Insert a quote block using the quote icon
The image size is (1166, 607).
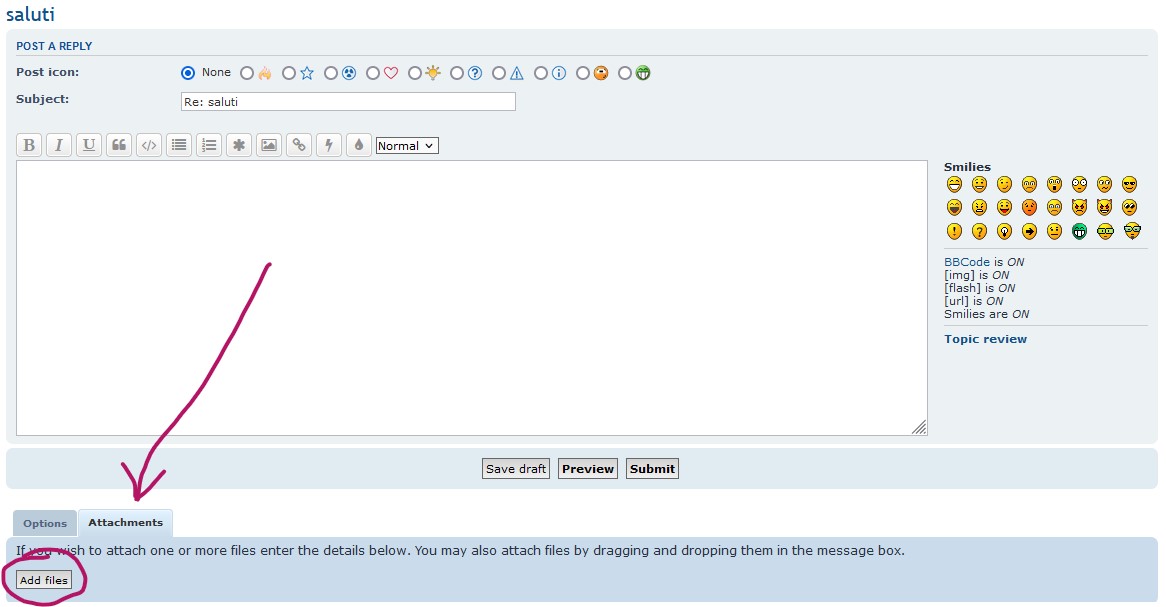(119, 145)
